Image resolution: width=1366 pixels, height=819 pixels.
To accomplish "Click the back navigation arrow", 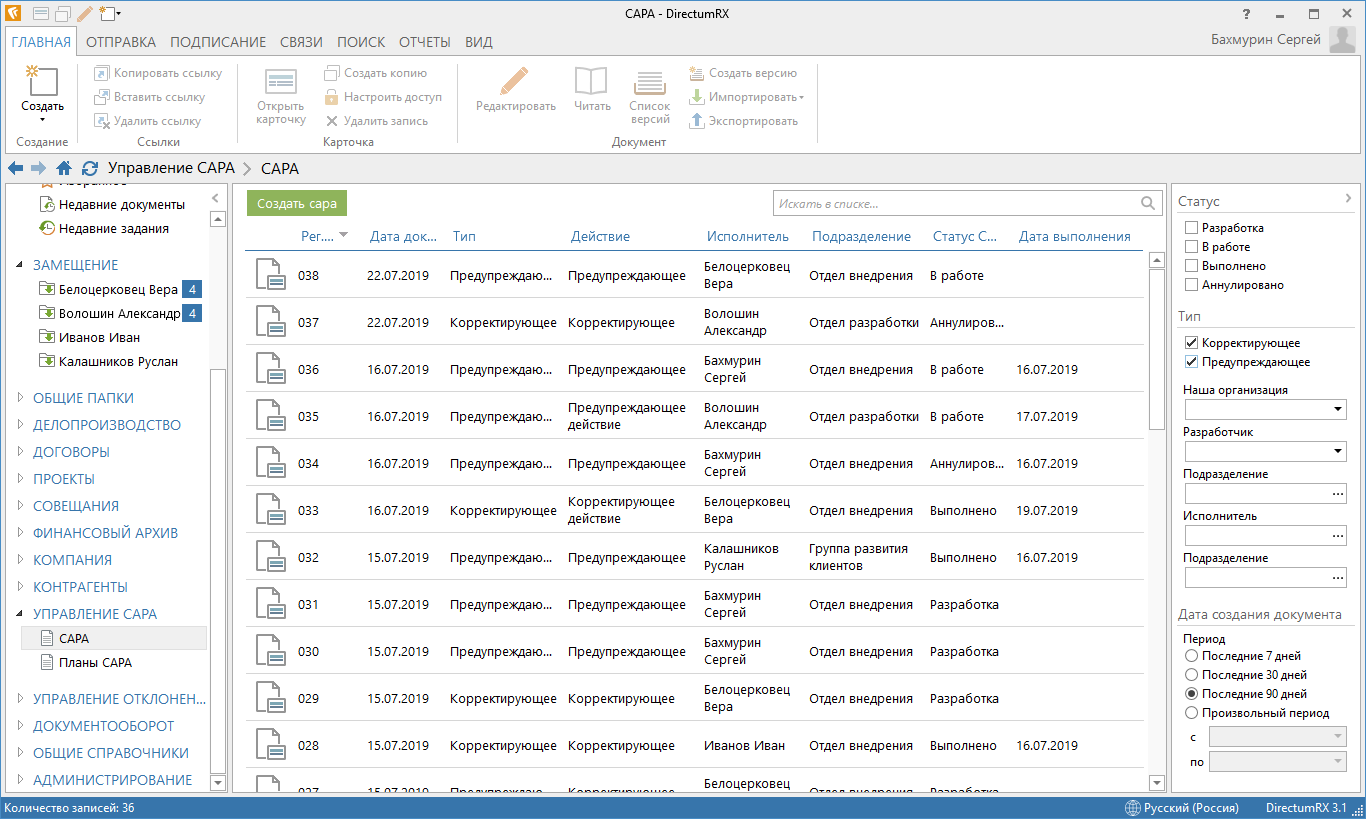I will 15,168.
